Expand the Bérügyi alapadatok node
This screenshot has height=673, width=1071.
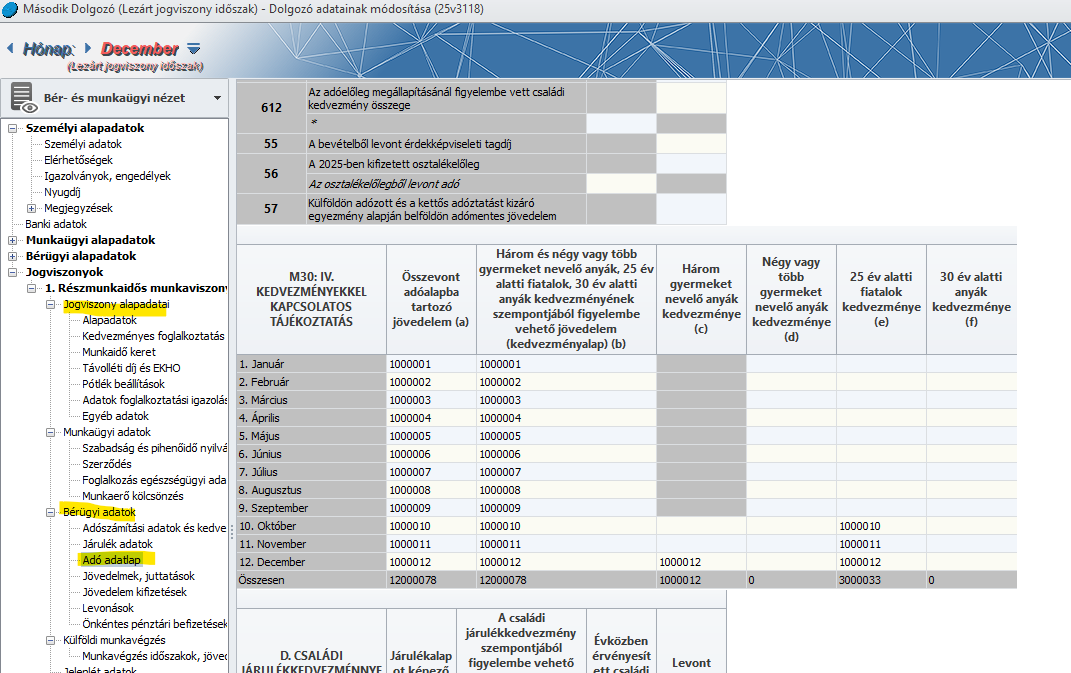coord(12,256)
